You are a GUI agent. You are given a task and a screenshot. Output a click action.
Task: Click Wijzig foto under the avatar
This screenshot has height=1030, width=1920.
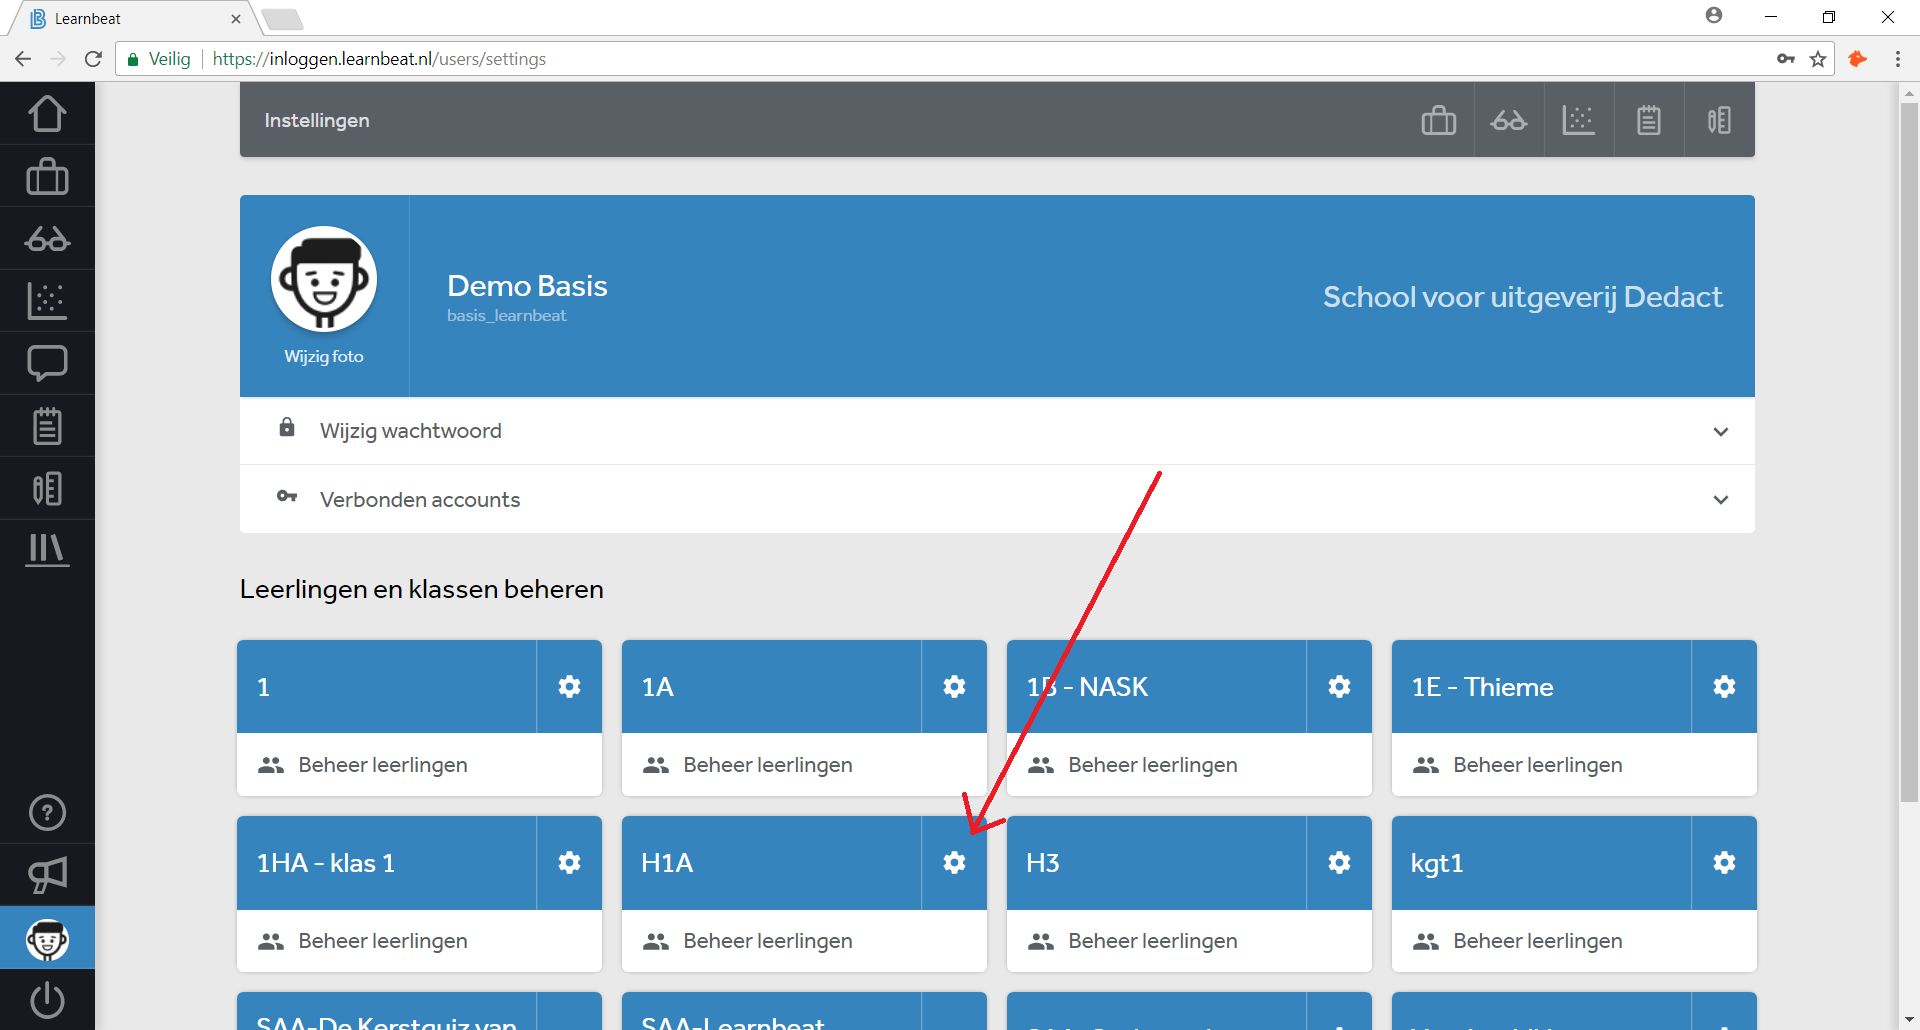[324, 357]
